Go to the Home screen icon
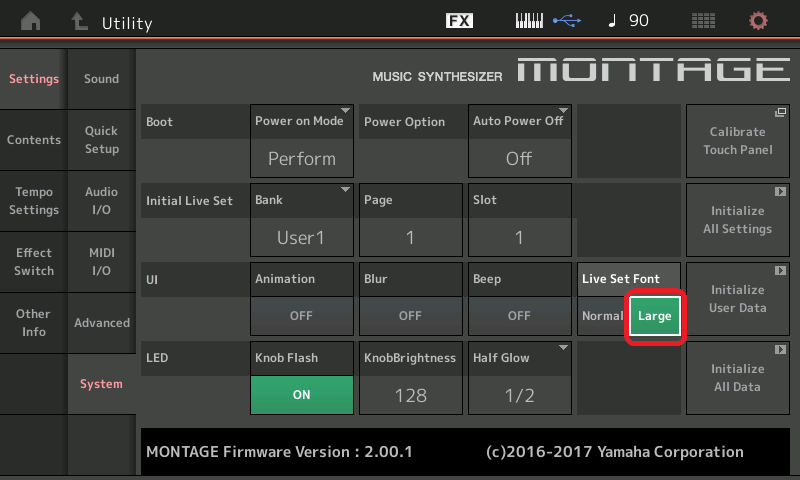Screen dimensions: 800x480 click(x=32, y=21)
